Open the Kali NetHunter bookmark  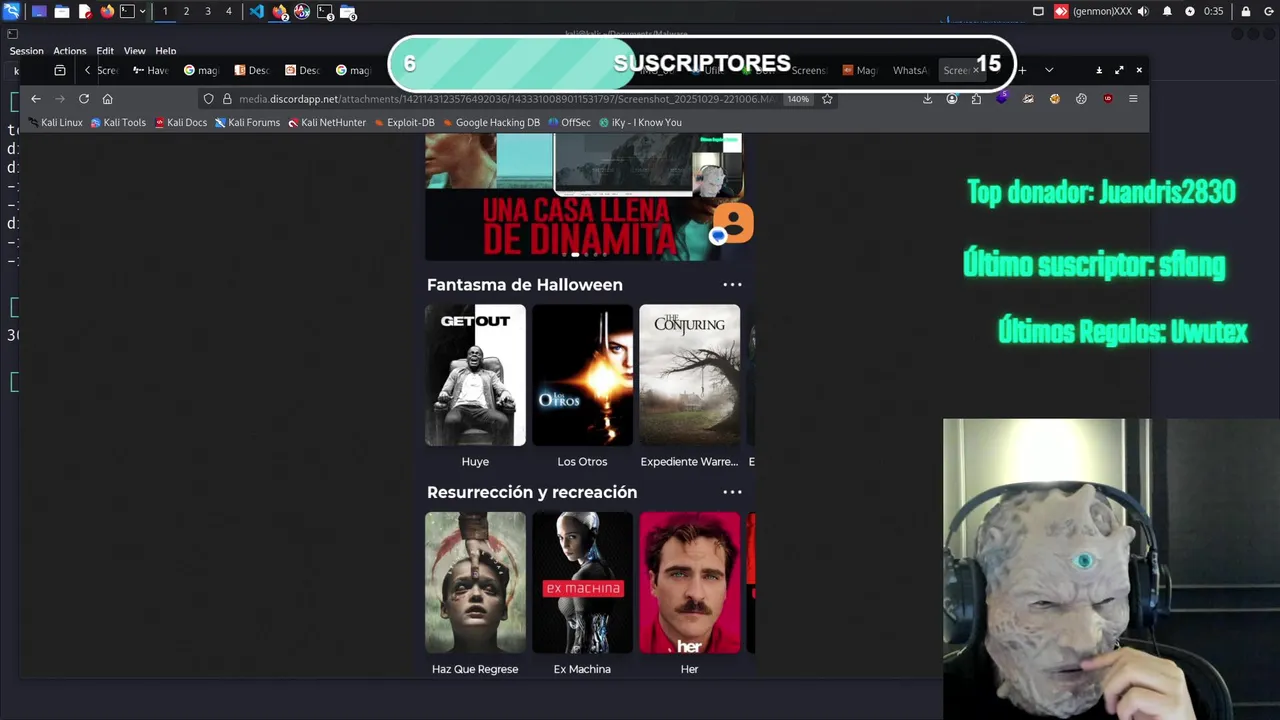tap(327, 123)
